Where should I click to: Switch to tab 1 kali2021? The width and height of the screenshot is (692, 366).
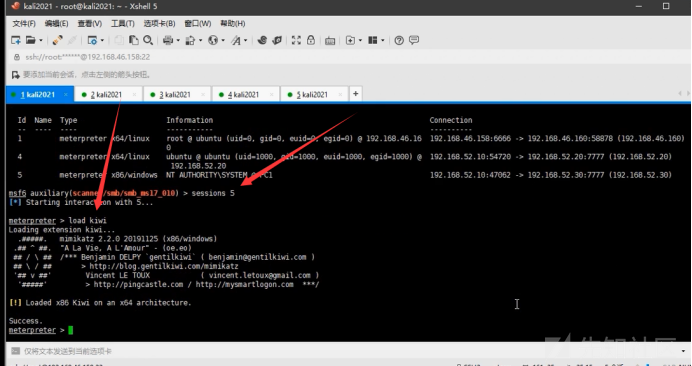point(40,94)
